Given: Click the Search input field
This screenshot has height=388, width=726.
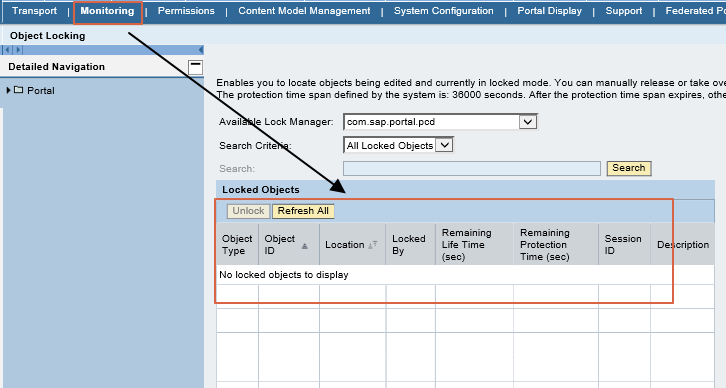Looking at the screenshot, I should [472, 169].
